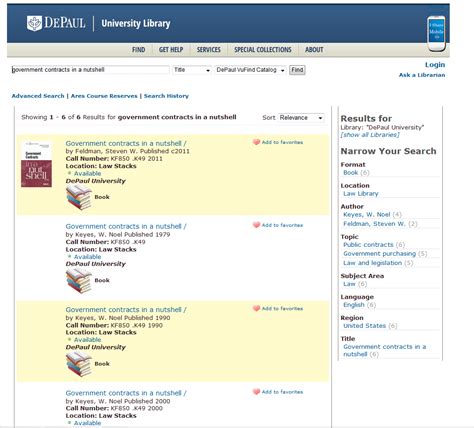Click the Find search button
474x428 pixels.
(x=297, y=70)
